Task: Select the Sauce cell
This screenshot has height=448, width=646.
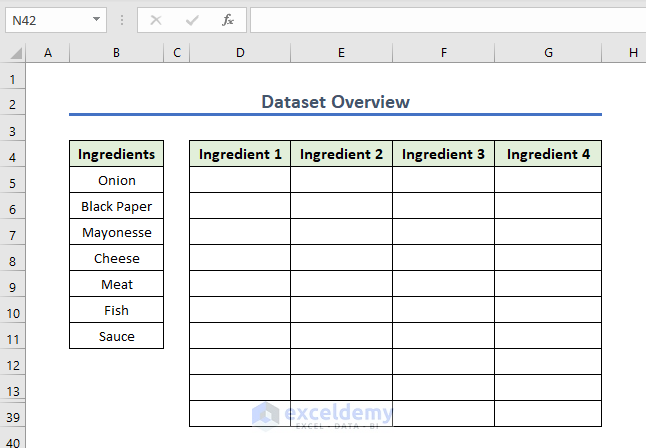Action: point(116,337)
